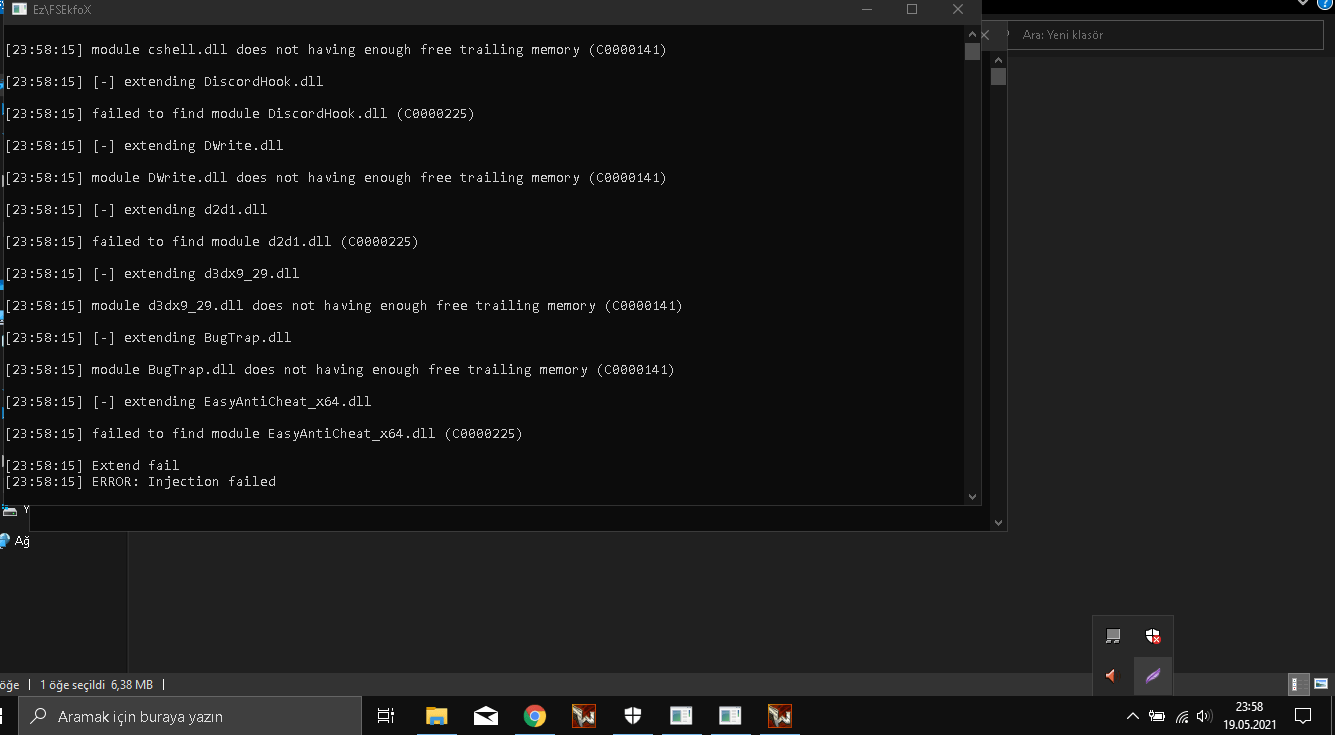Minimize the console window
1335x735 pixels.
point(865,9)
